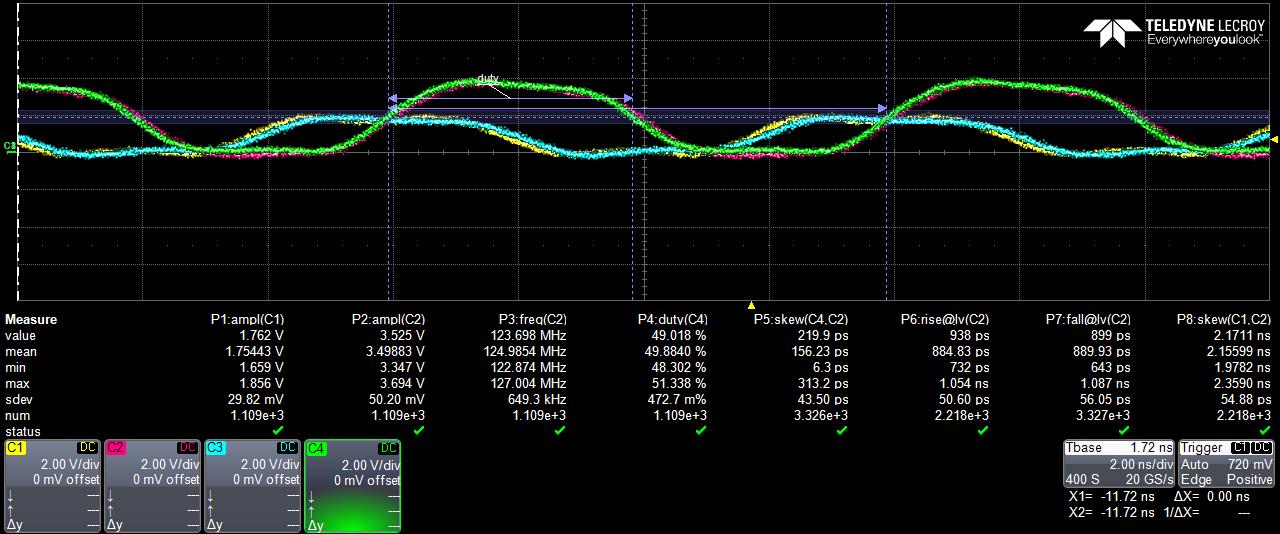Click the P2:ampl(C2) status checkmark
The height and width of the screenshot is (534, 1280).
pos(419,430)
